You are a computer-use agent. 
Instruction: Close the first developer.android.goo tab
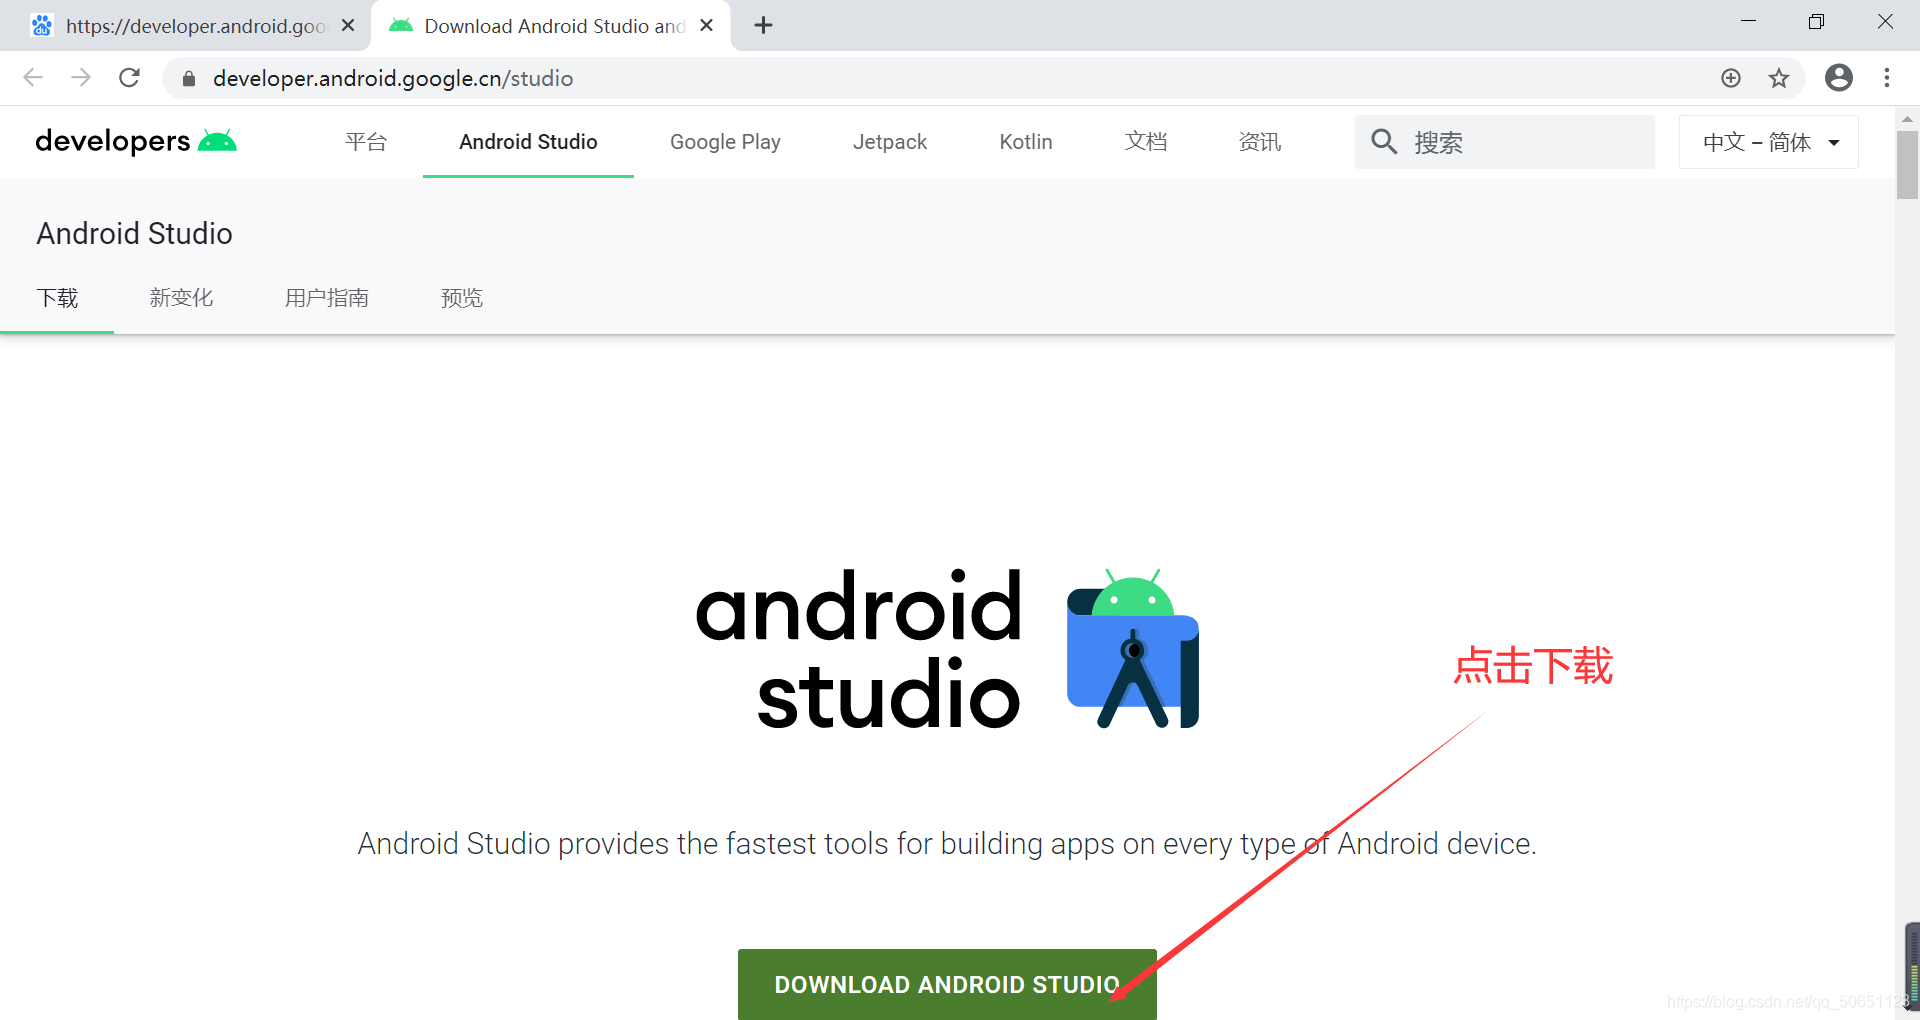click(348, 25)
